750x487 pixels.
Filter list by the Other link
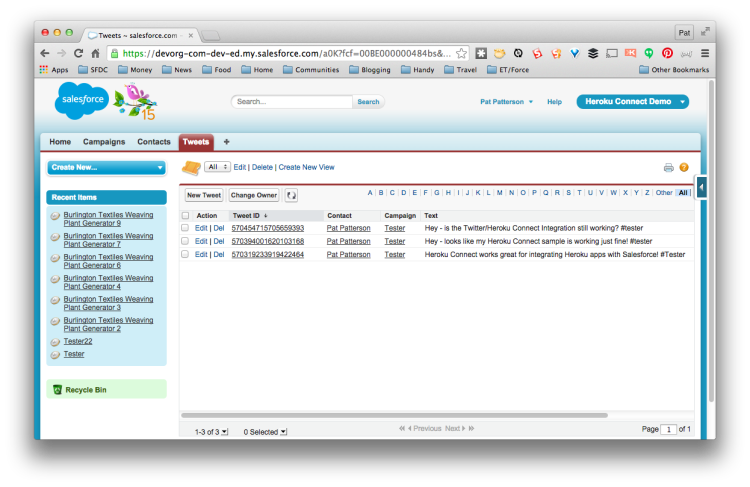tap(664, 193)
